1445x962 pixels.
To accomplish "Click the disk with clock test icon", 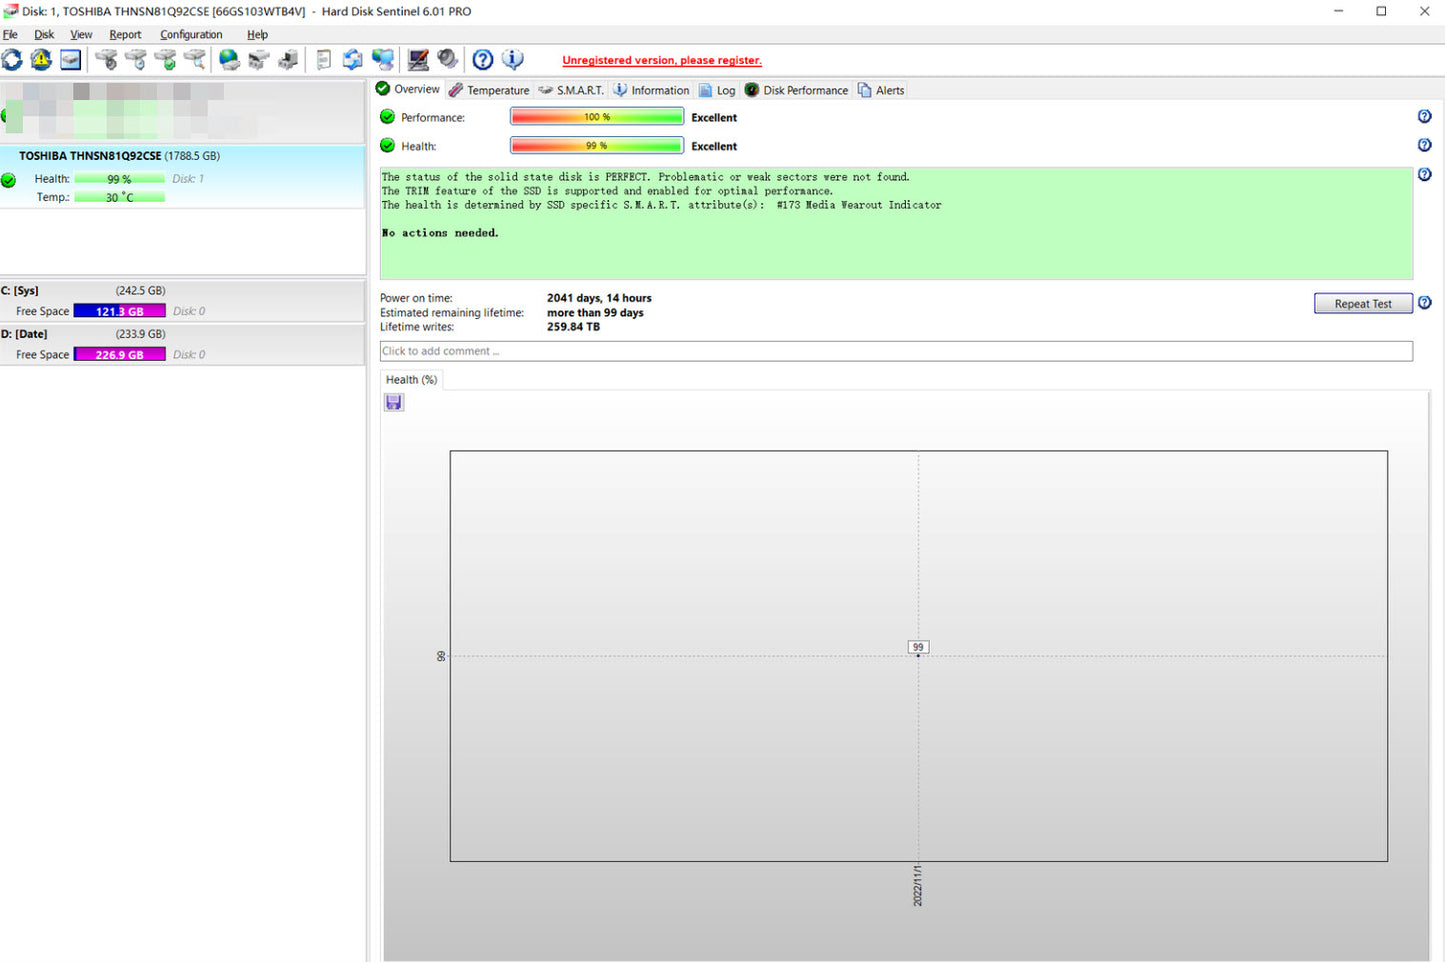I will click(136, 60).
